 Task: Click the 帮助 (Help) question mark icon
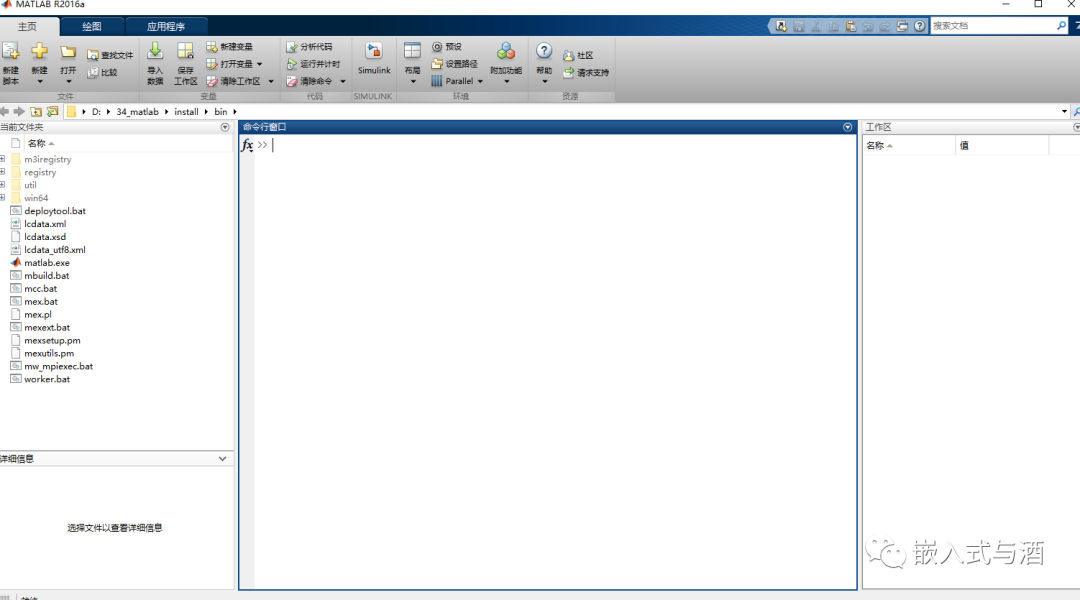(x=544, y=51)
